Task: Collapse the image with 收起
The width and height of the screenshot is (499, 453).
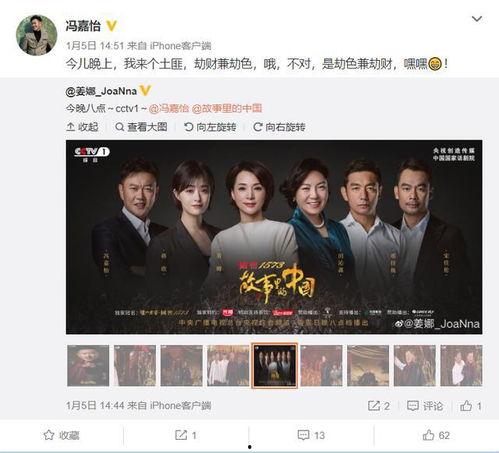Action: (x=82, y=127)
